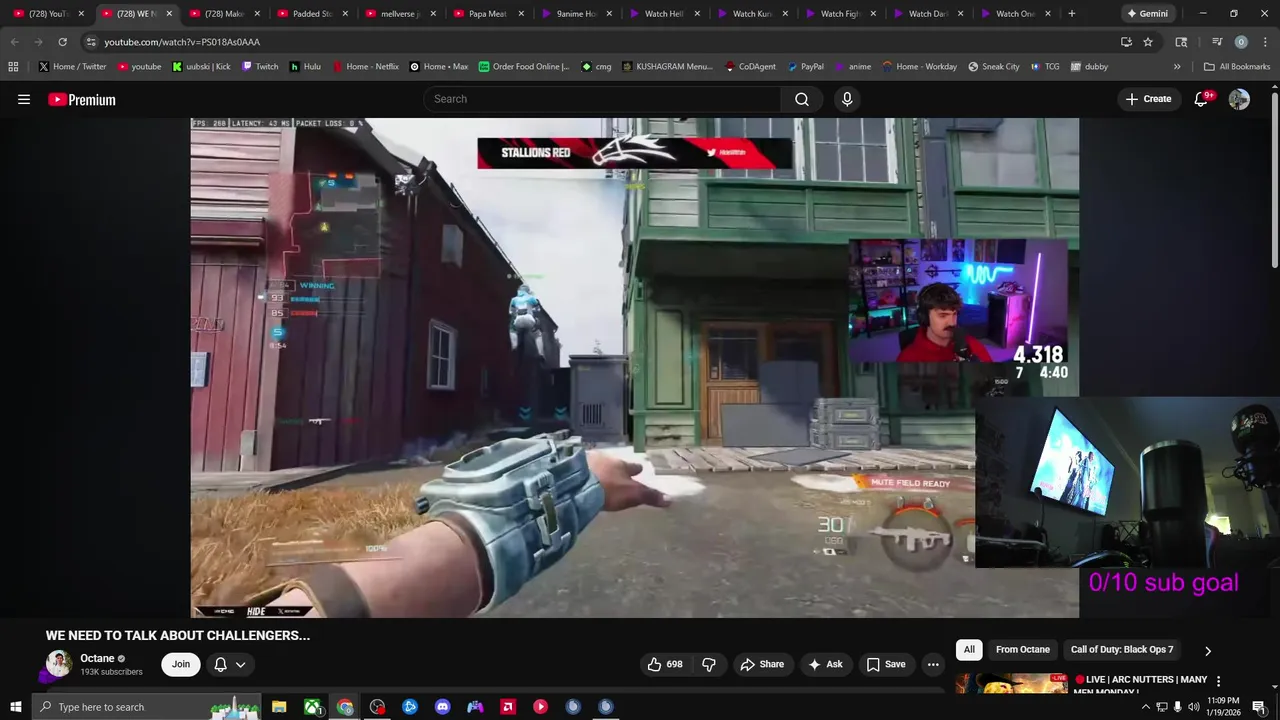Open a new Chrome tab
The height and width of the screenshot is (720, 1280).
tap(1072, 14)
